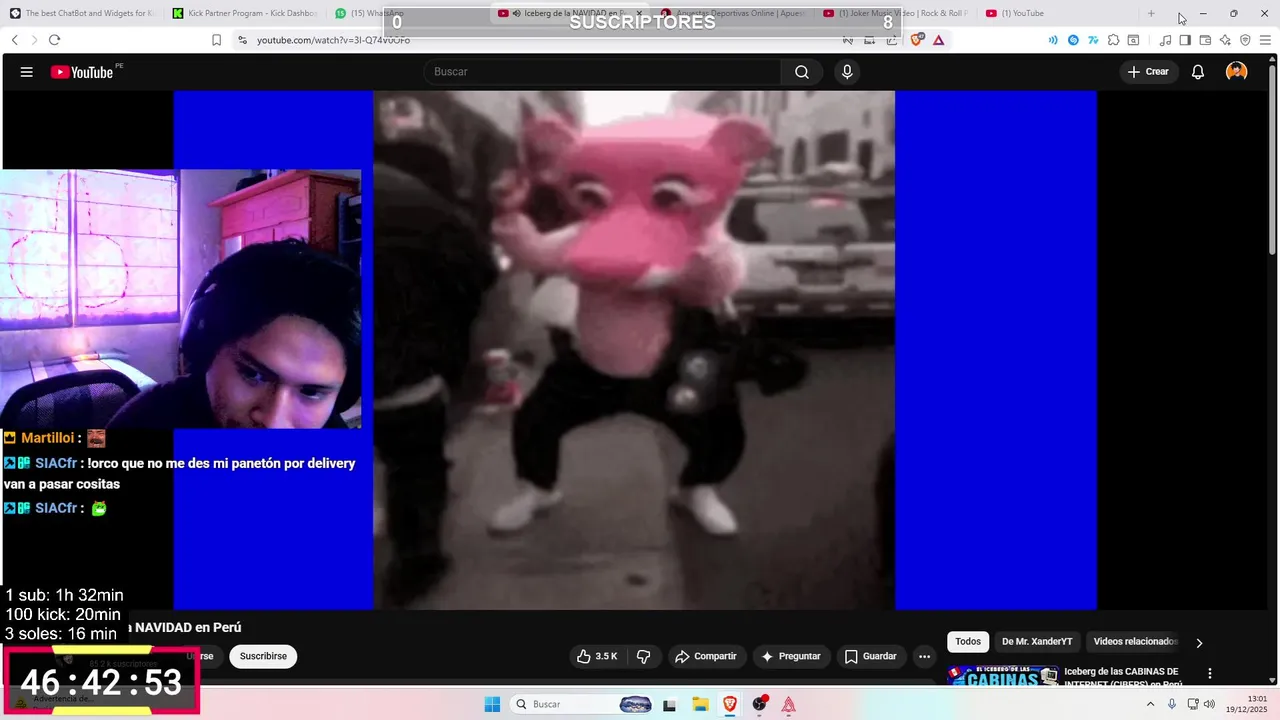
Task: Dislike the video with thumbs down
Action: (643, 656)
